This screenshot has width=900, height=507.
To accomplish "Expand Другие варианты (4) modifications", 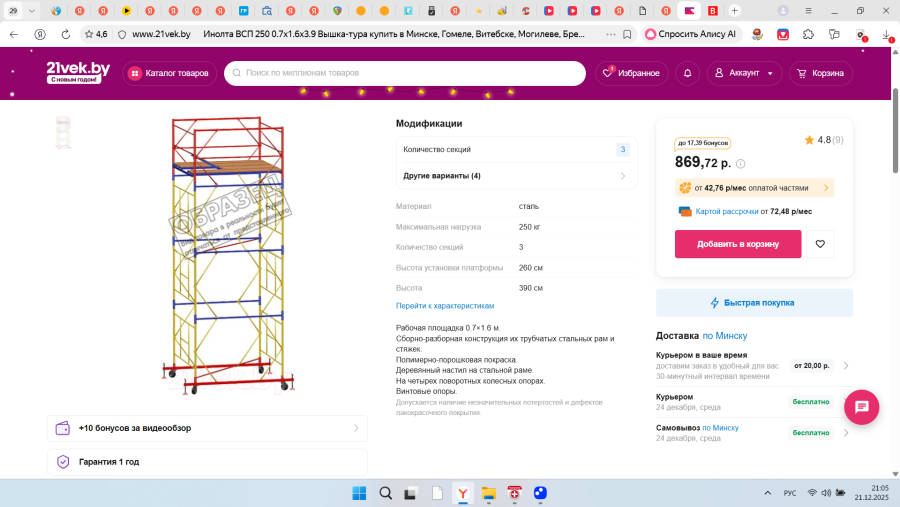I will tap(516, 176).
